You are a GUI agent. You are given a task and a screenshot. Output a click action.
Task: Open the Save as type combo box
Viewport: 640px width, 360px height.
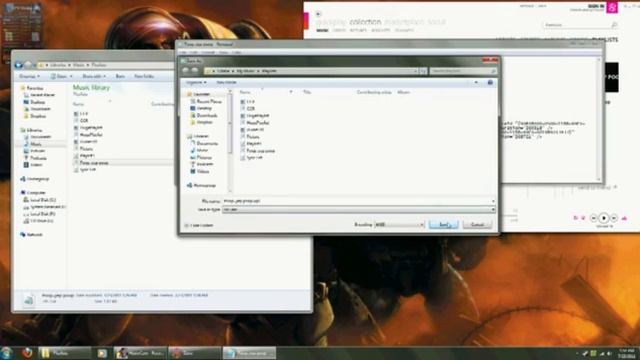[x=358, y=209]
